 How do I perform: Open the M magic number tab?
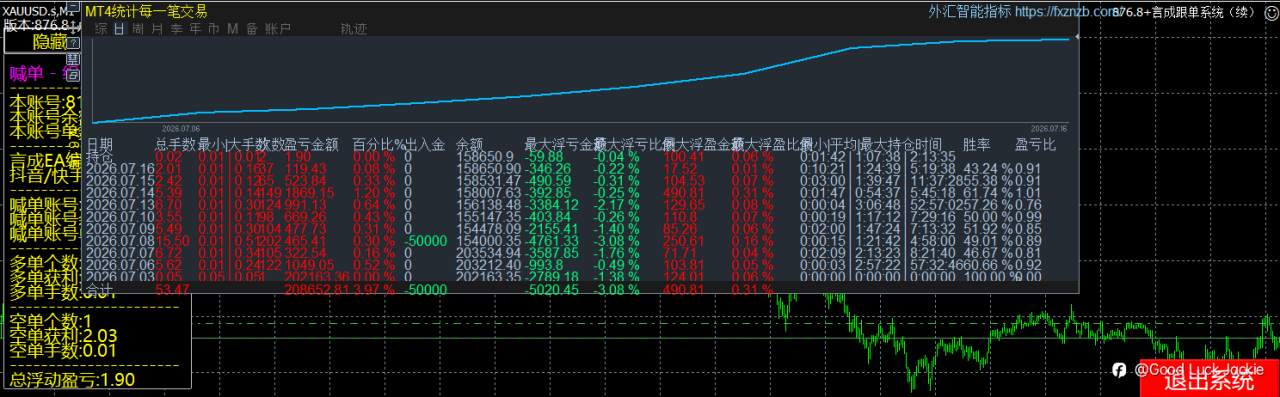[232, 29]
